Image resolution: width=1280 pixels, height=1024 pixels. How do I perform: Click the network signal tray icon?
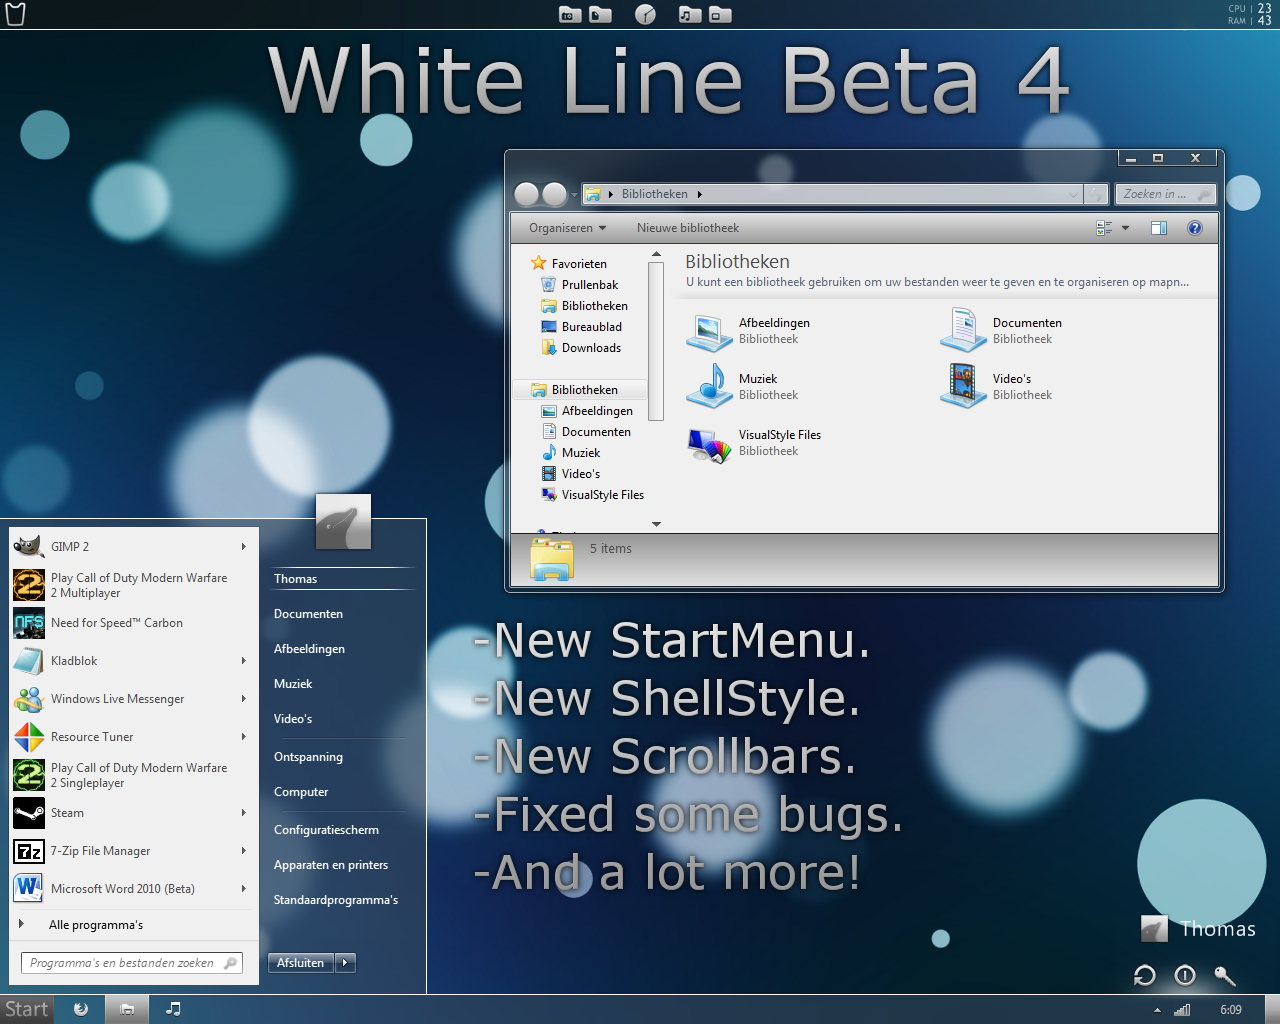click(x=1183, y=1009)
